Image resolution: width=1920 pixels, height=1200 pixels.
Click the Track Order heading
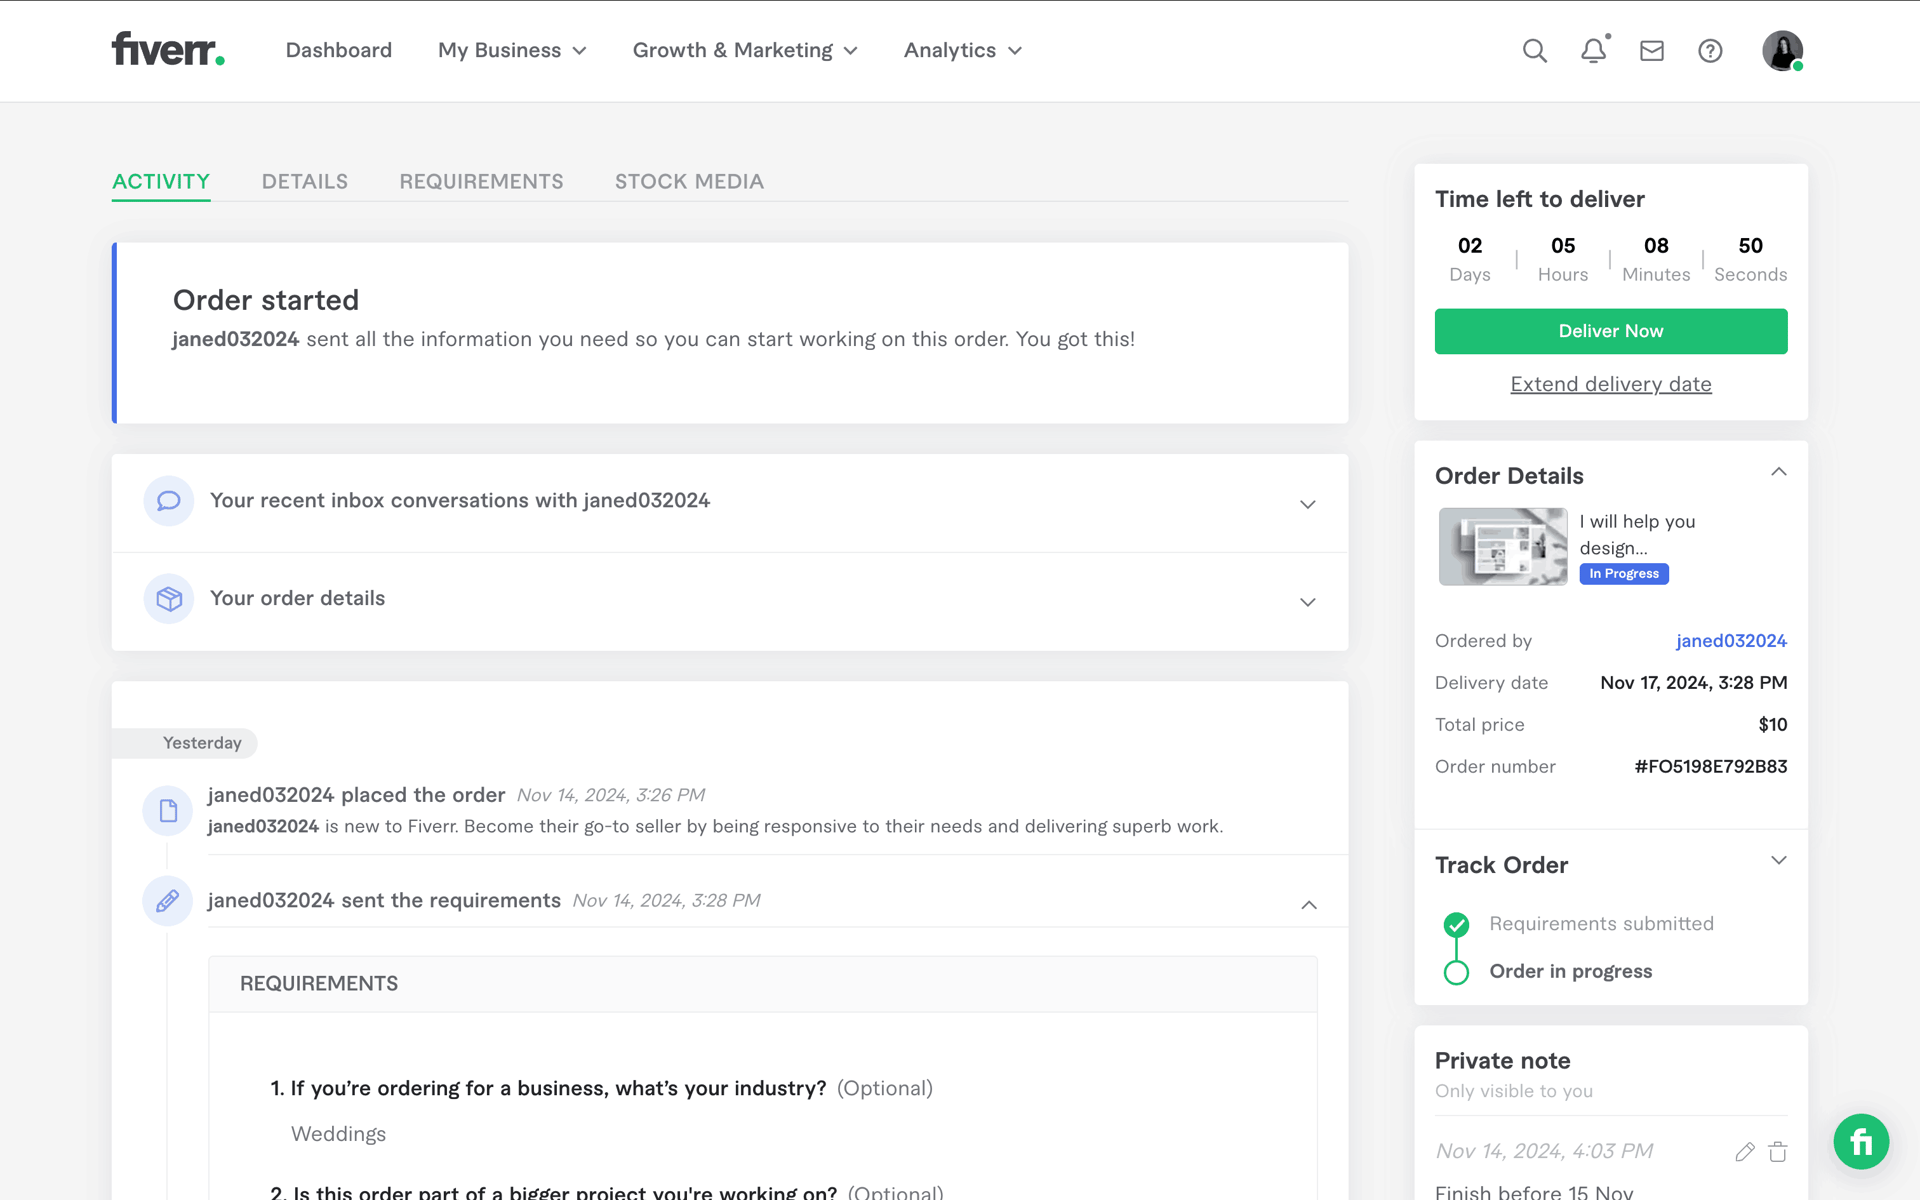[x=1501, y=865]
